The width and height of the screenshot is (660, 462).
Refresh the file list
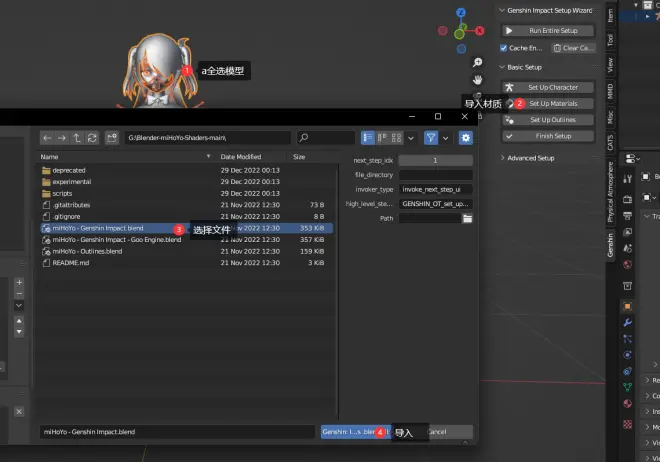[92, 138]
